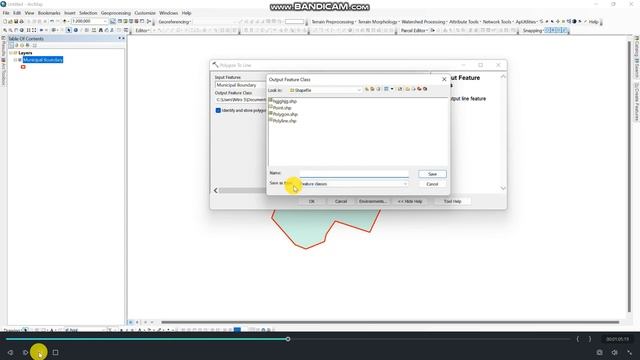This screenshot has height=360, width=640.
Task: Open Watershed Processing dropdown menu
Action: (424, 22)
